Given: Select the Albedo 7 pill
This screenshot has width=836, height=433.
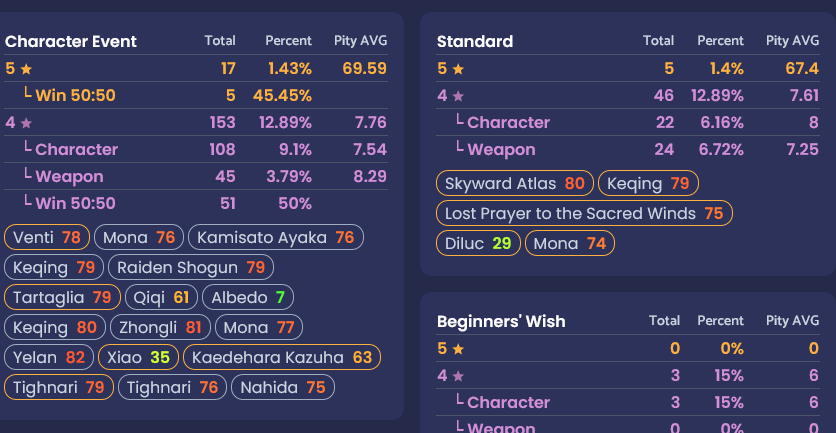Looking at the screenshot, I should 248,297.
